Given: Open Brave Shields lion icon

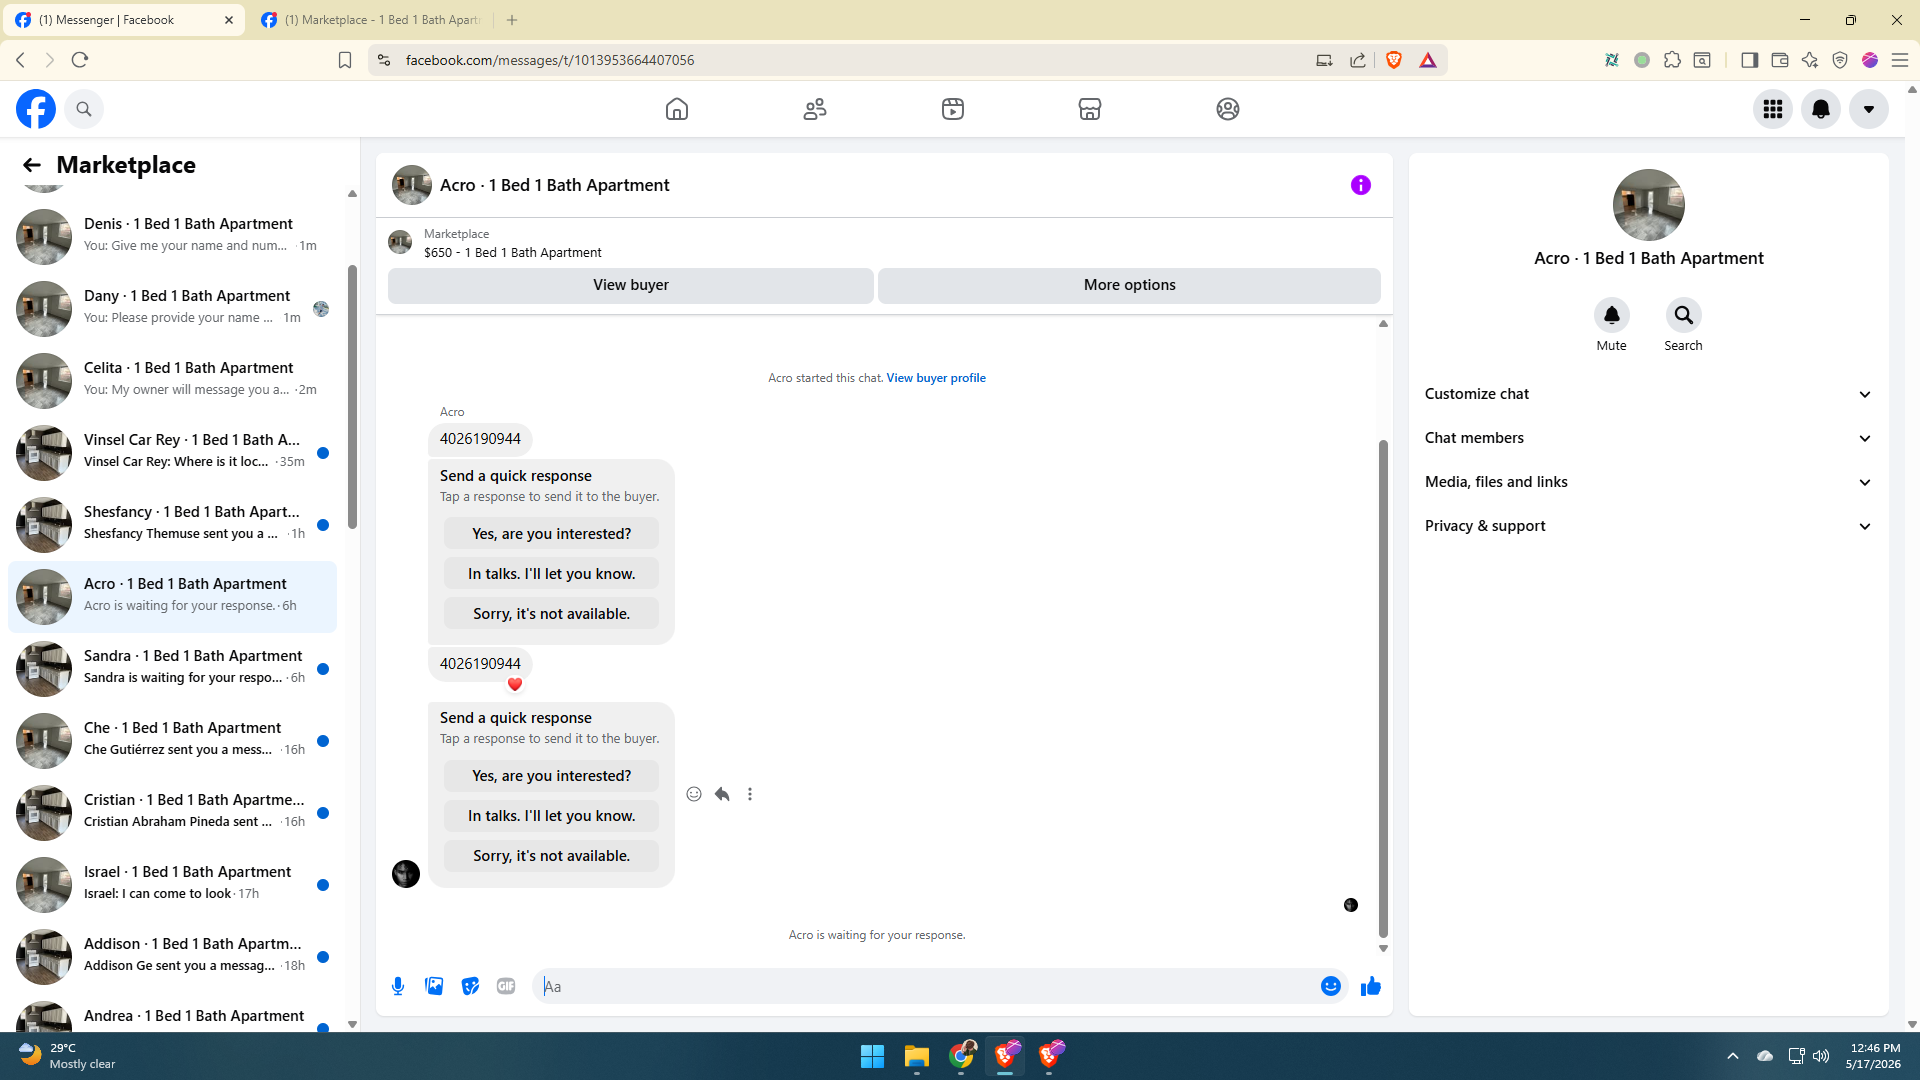Looking at the screenshot, I should pos(1394,60).
